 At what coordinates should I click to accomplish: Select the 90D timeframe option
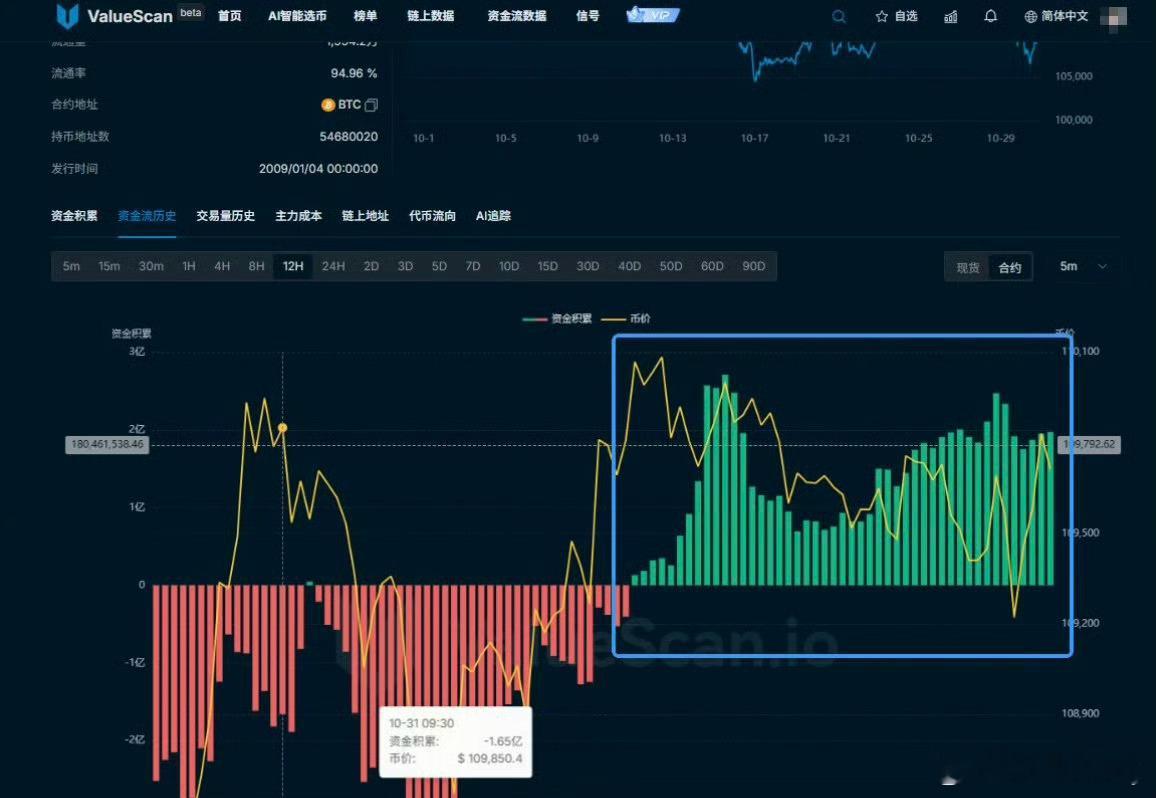tap(753, 266)
